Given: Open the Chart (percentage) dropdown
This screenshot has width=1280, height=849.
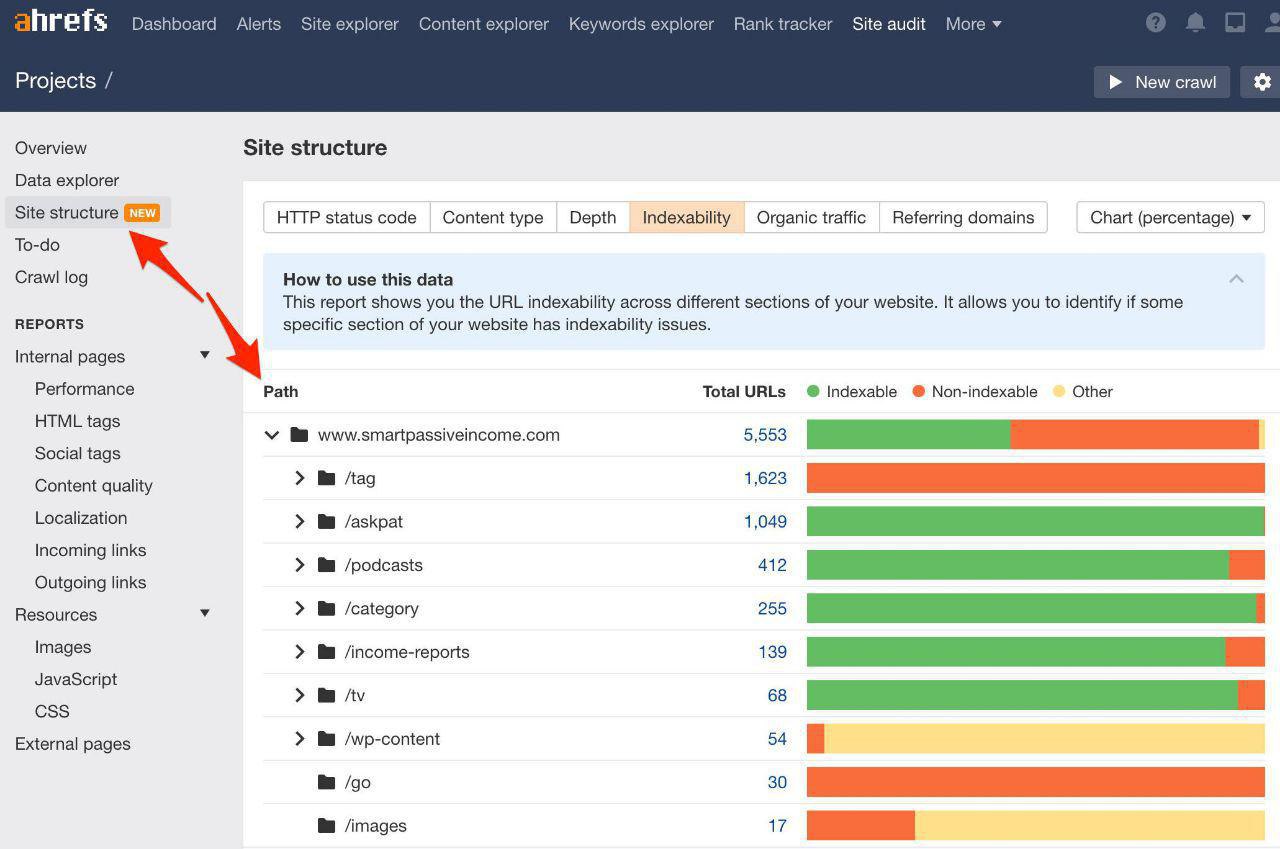Looking at the screenshot, I should pyautogui.click(x=1170, y=217).
